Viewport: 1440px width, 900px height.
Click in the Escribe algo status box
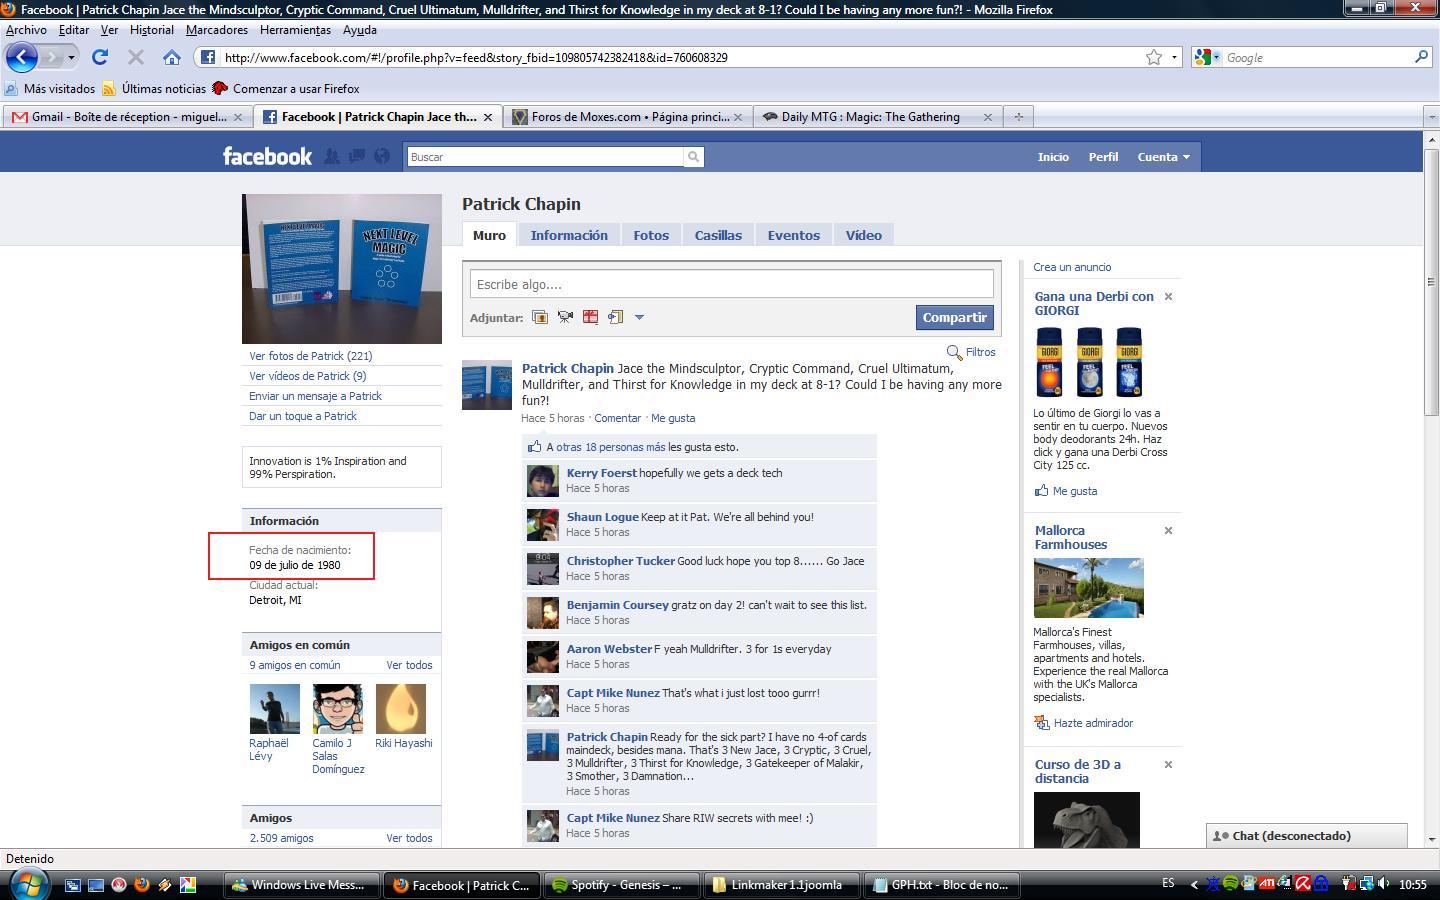pos(731,284)
